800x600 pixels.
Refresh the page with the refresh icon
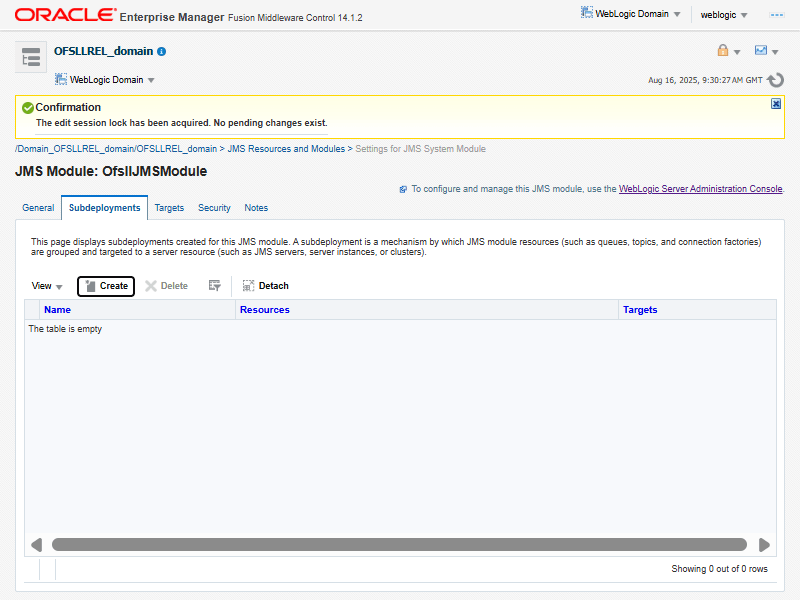pyautogui.click(x=776, y=80)
